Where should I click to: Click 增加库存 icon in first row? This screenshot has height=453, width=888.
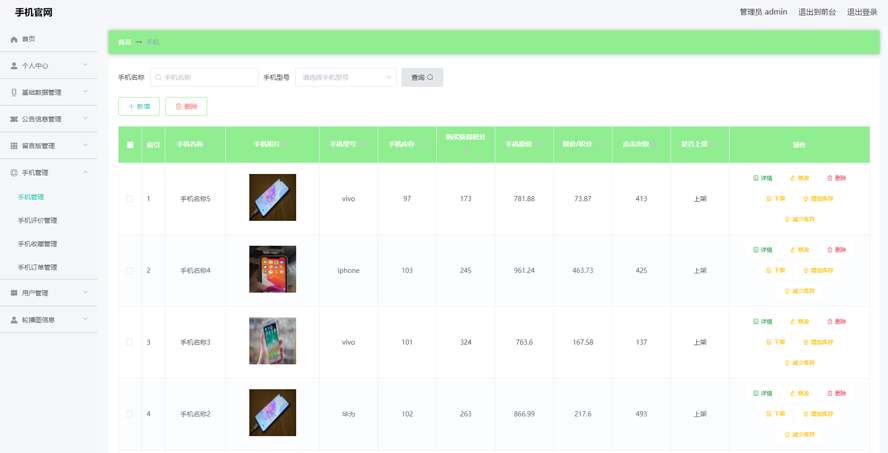pyautogui.click(x=806, y=199)
